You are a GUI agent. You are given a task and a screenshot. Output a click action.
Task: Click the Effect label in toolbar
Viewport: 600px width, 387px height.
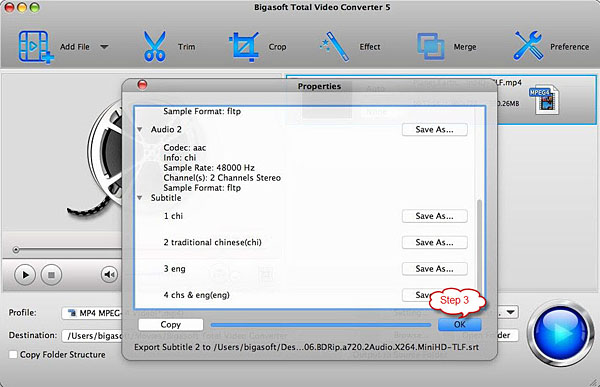(x=370, y=47)
